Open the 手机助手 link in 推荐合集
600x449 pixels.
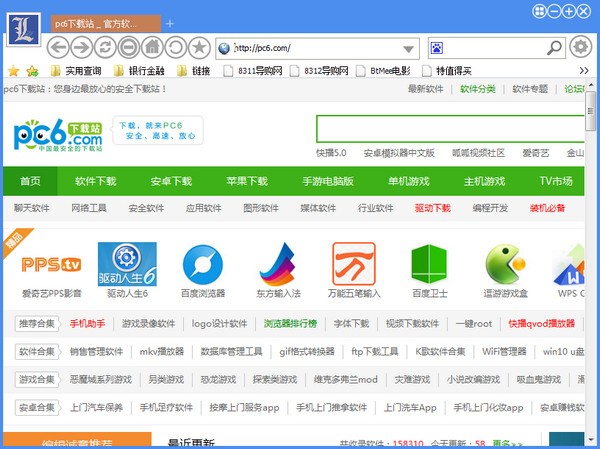87,324
